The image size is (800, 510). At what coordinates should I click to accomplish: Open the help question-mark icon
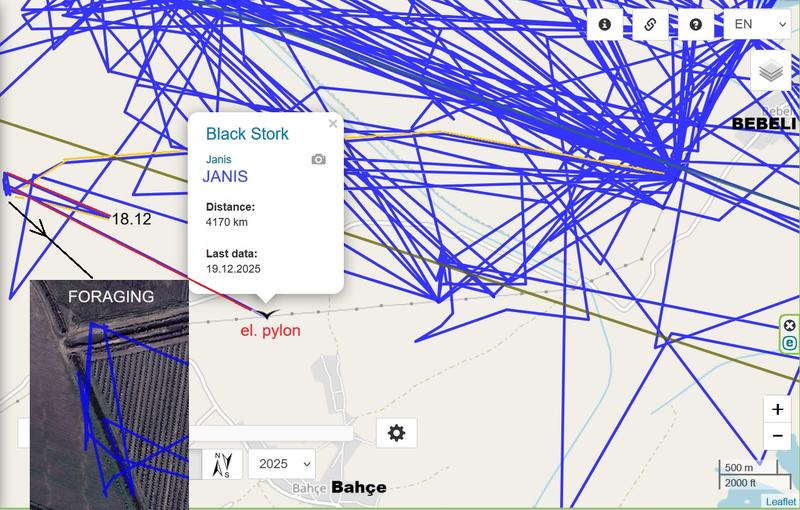click(x=695, y=24)
